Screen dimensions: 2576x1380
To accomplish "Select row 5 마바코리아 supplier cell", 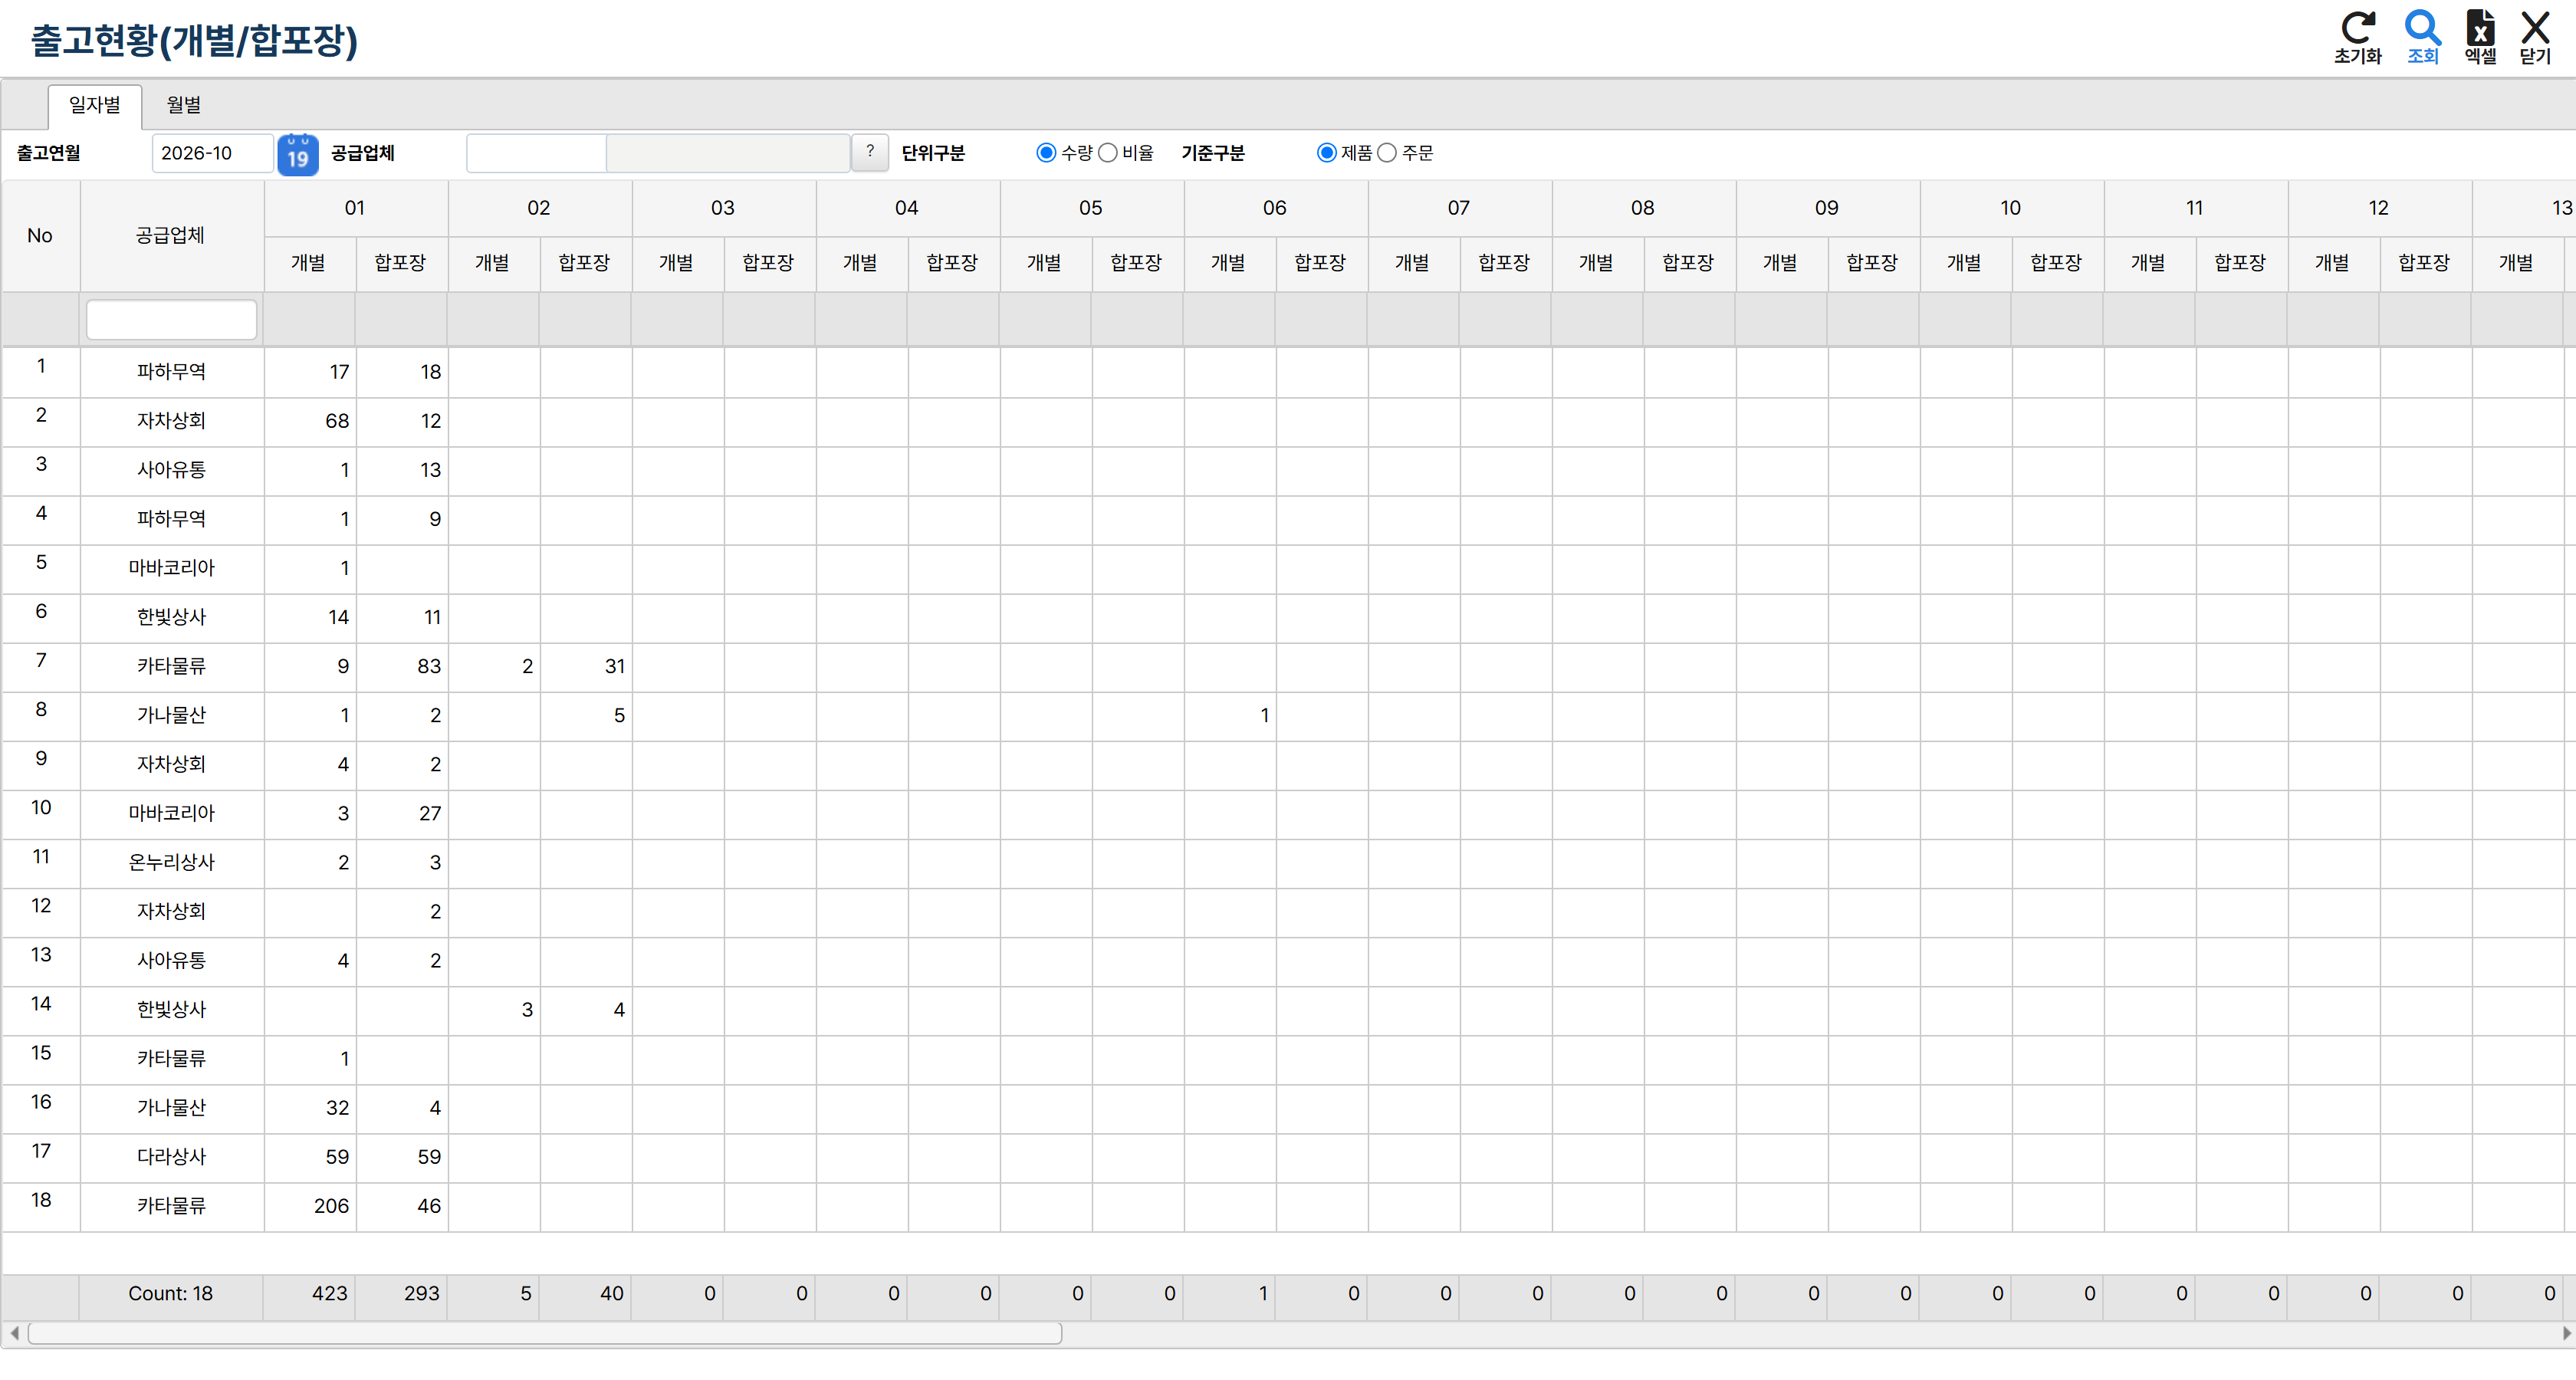I will [x=171, y=568].
